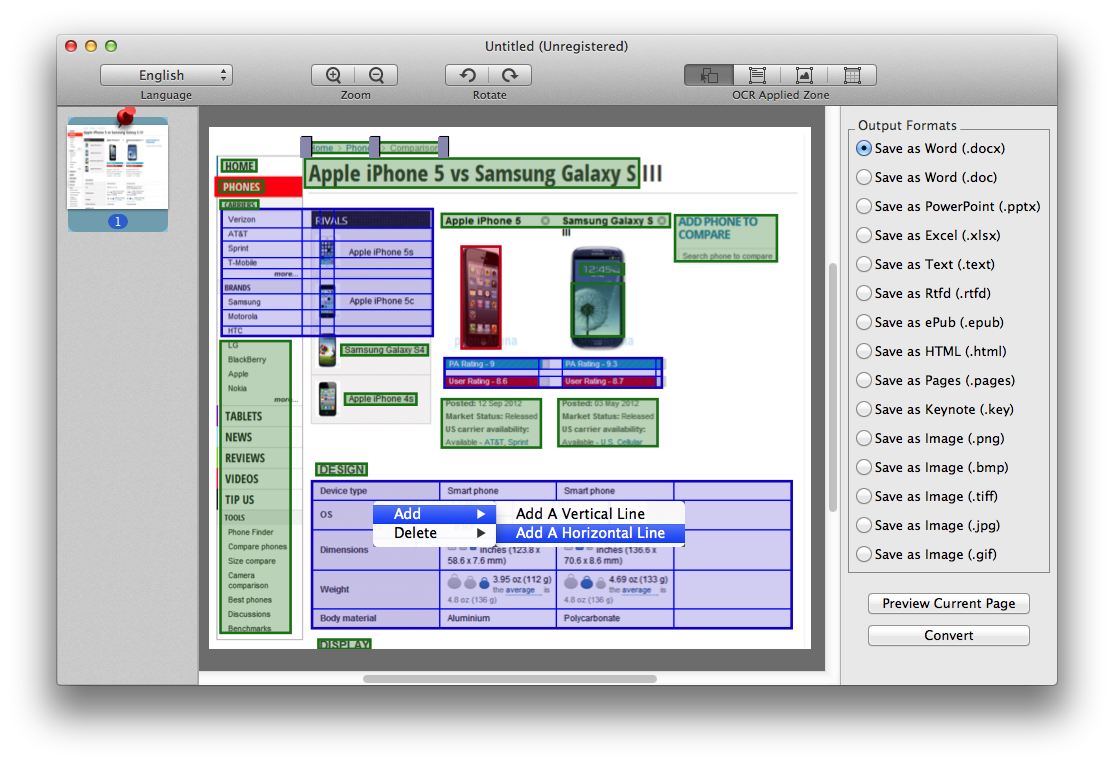Click the 'Verizon' carrier row
The image size is (1114, 764).
261,219
